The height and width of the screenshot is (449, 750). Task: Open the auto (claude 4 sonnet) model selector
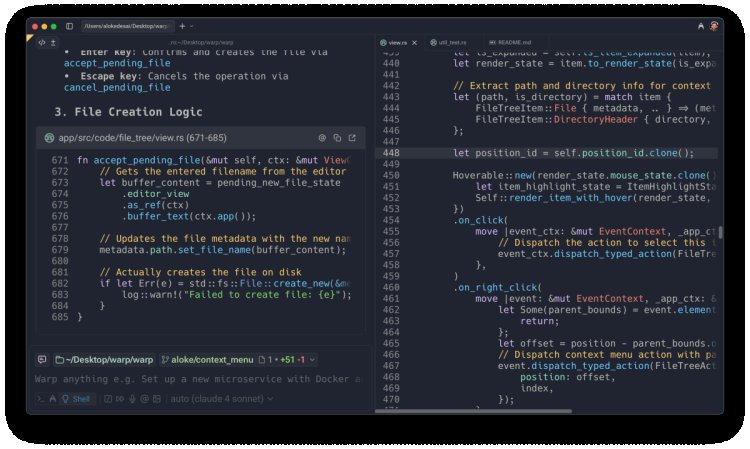click(219, 399)
